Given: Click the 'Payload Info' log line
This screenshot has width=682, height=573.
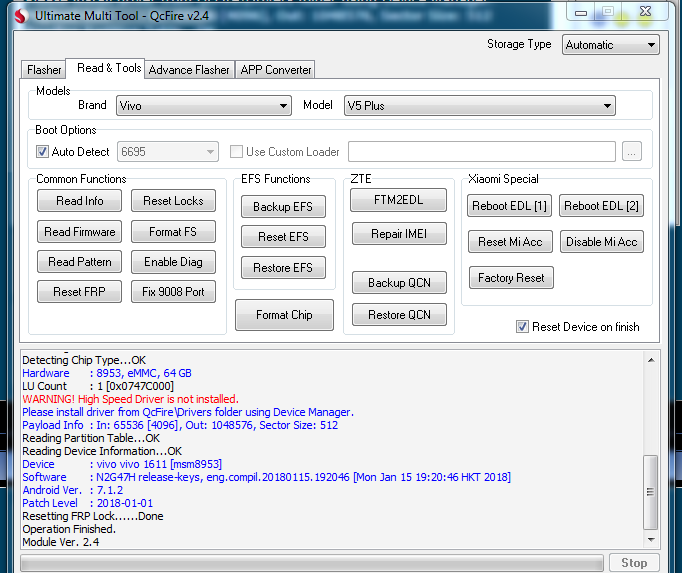Looking at the screenshot, I should tap(180, 425).
